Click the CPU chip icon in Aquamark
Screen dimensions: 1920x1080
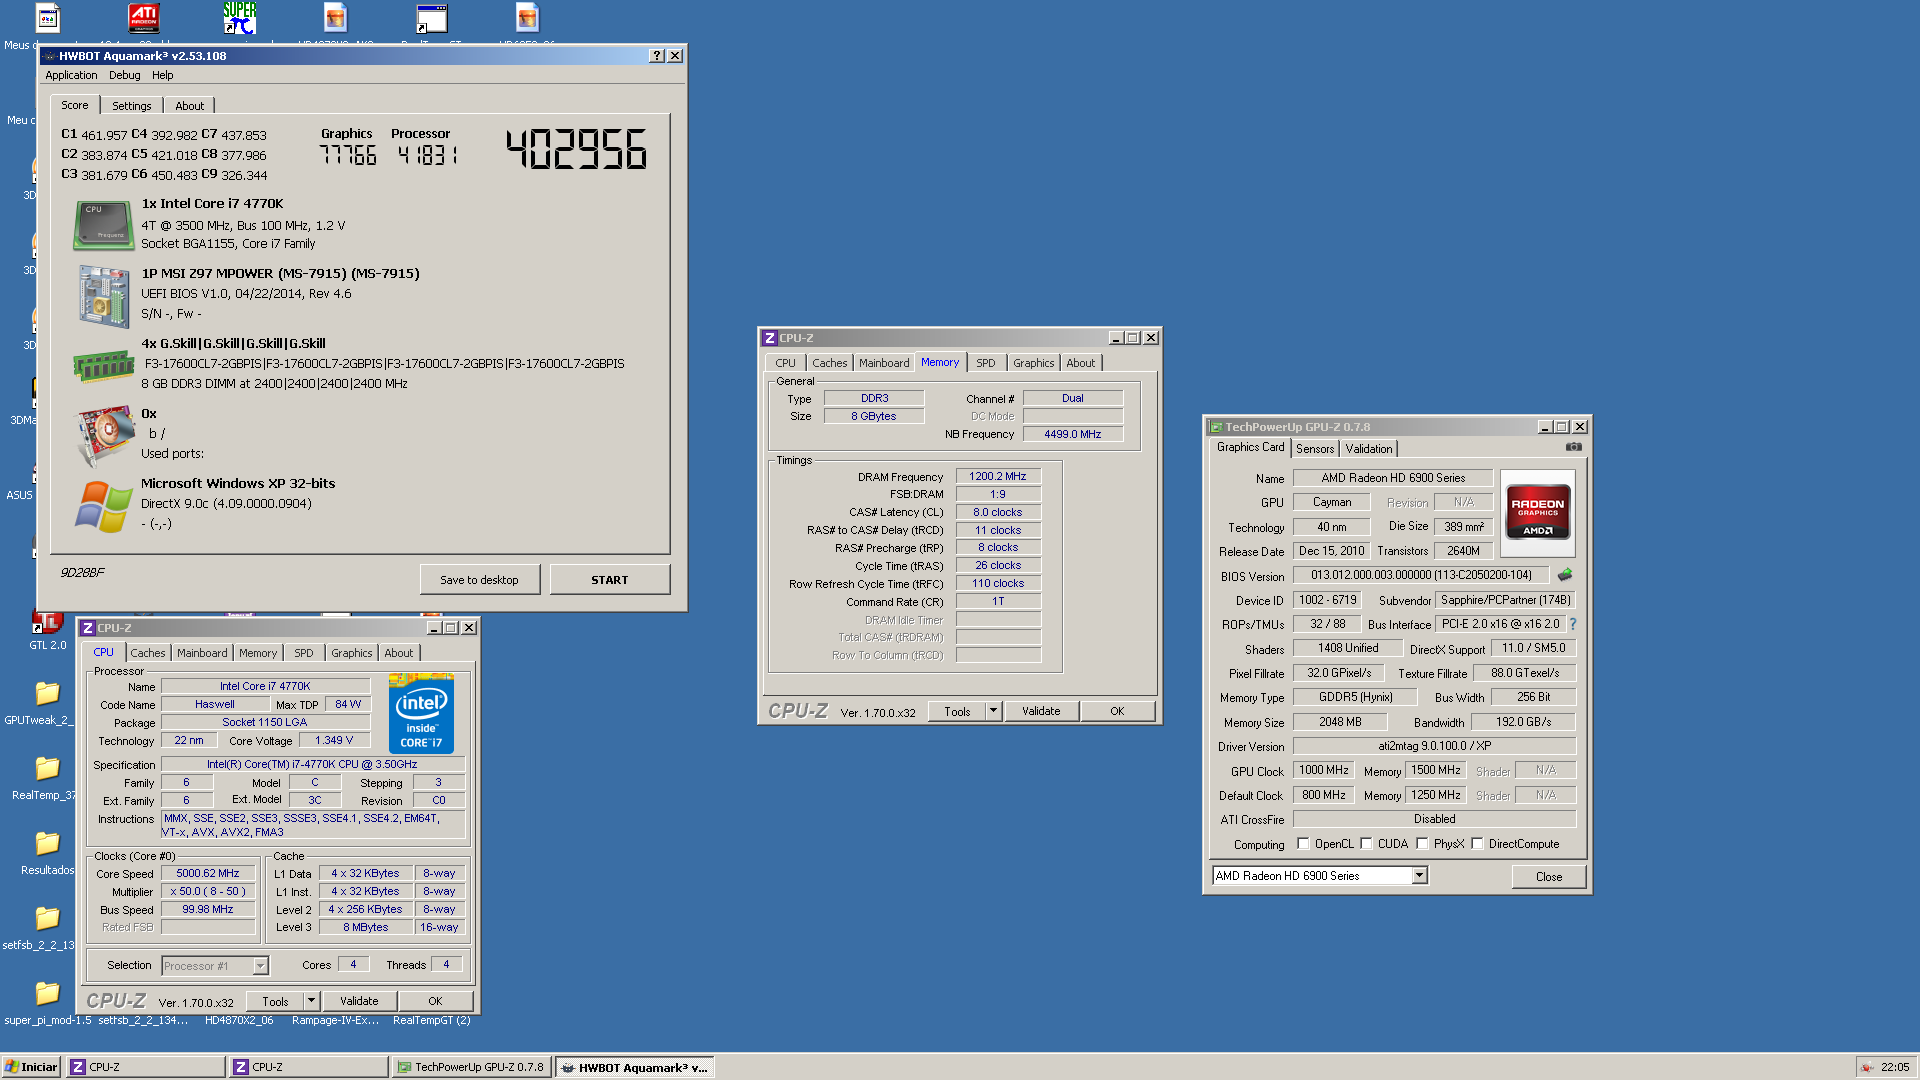[x=104, y=225]
